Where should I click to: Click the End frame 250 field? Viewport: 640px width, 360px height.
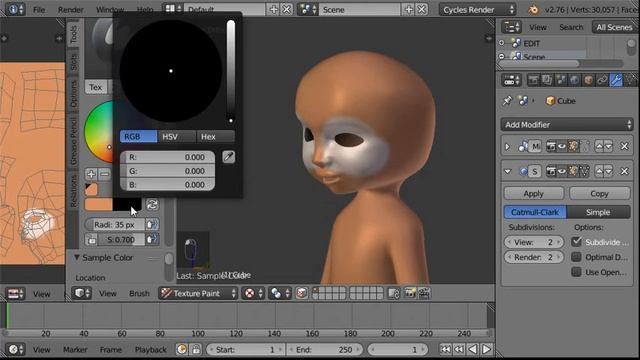click(325, 349)
